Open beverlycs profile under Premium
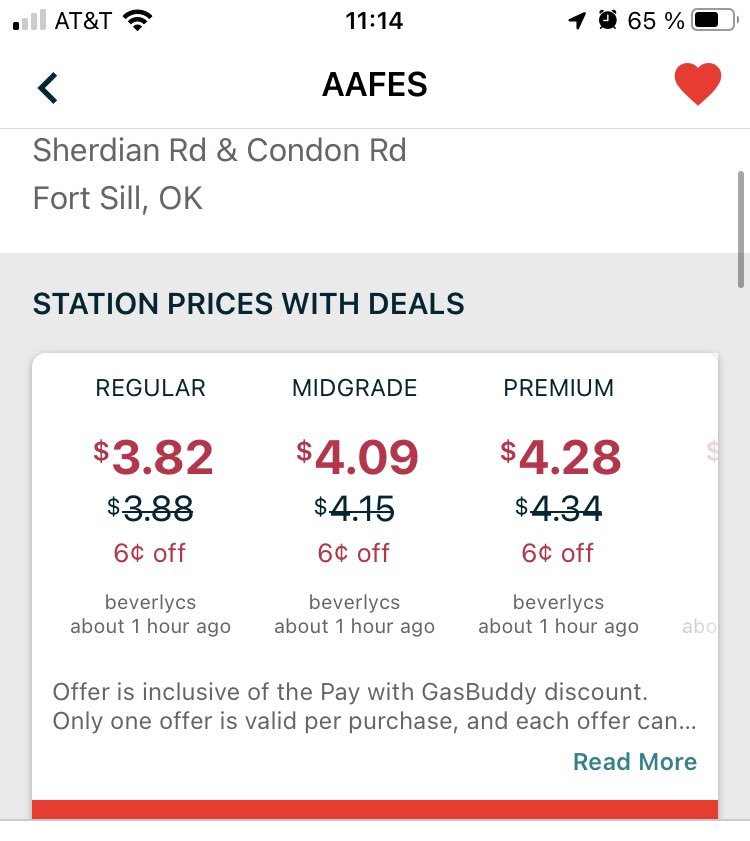The image size is (750, 841). pos(558,602)
